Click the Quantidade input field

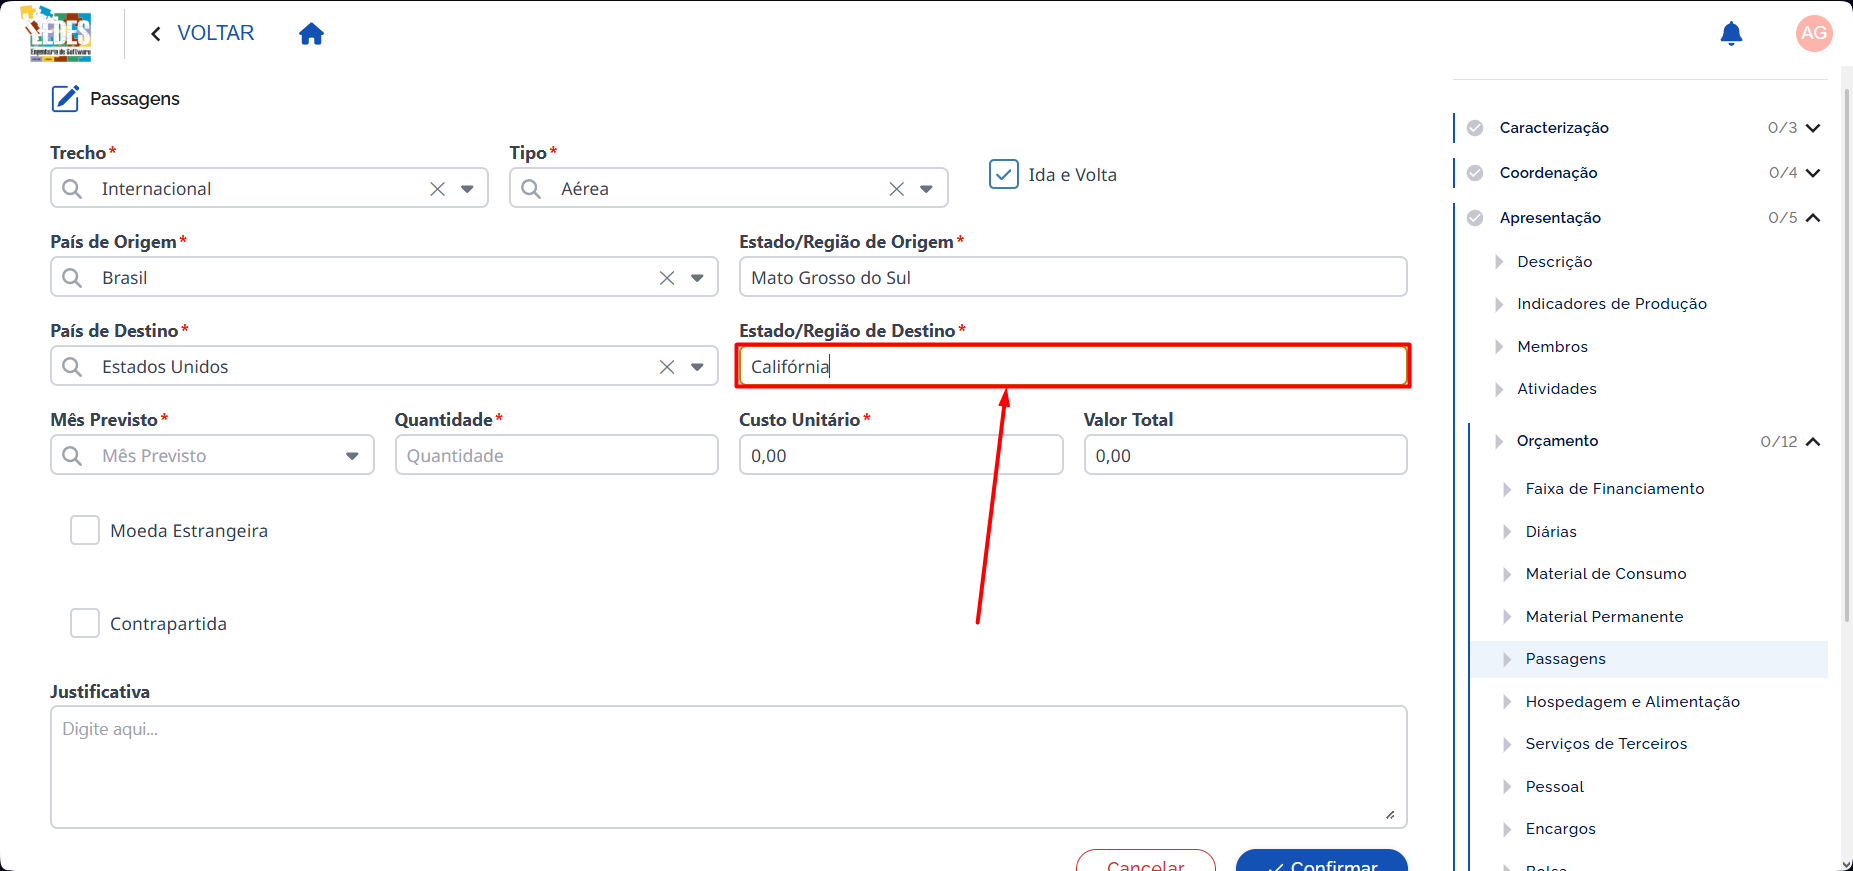557,455
